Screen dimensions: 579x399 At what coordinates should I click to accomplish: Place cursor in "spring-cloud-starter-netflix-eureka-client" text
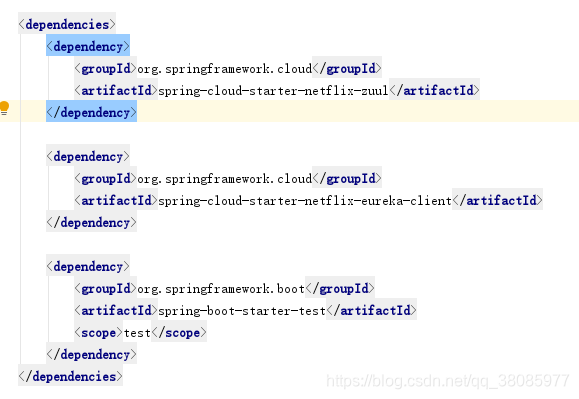pyautogui.click(x=305, y=201)
